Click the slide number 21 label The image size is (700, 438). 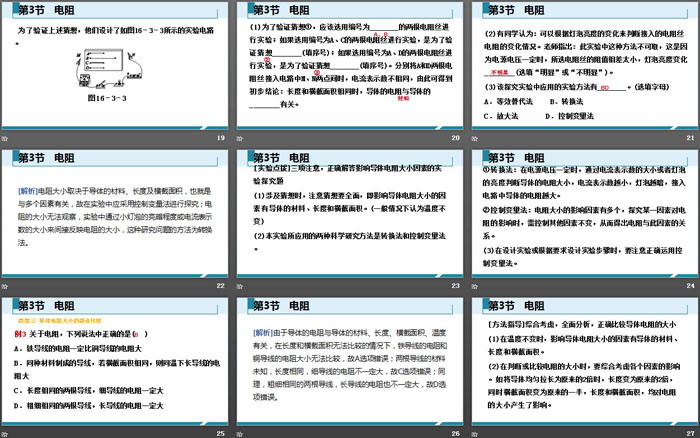click(x=690, y=137)
